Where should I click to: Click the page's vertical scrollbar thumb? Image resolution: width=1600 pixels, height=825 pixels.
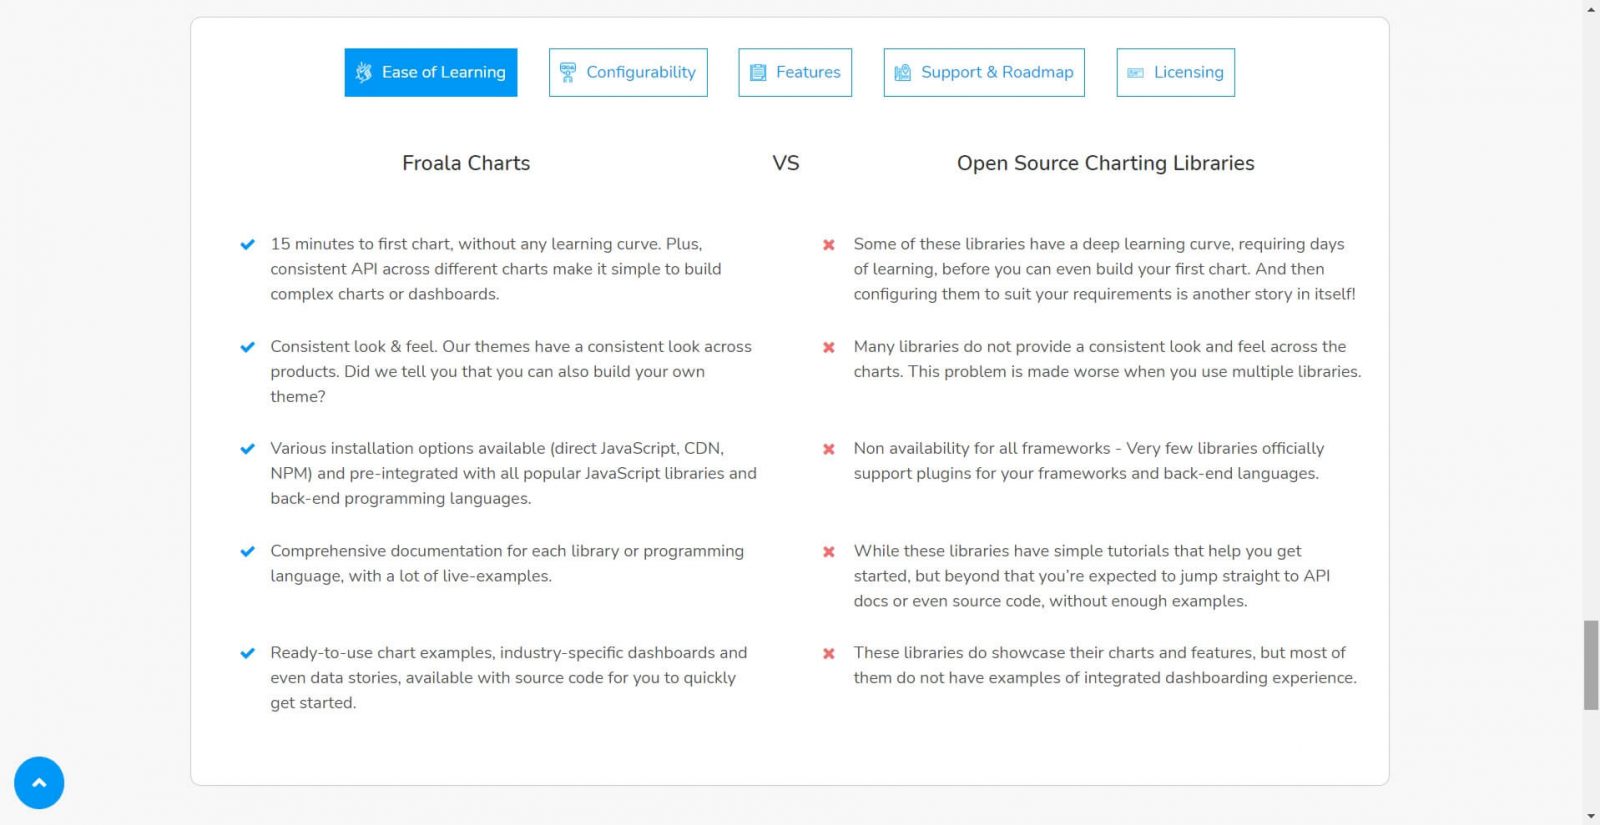(1591, 665)
